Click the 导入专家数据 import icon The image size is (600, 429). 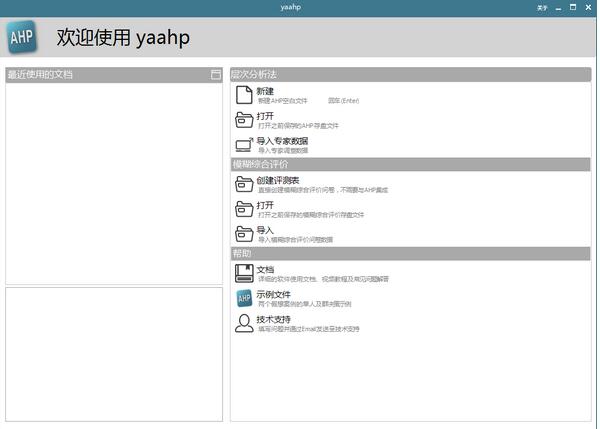(244, 145)
